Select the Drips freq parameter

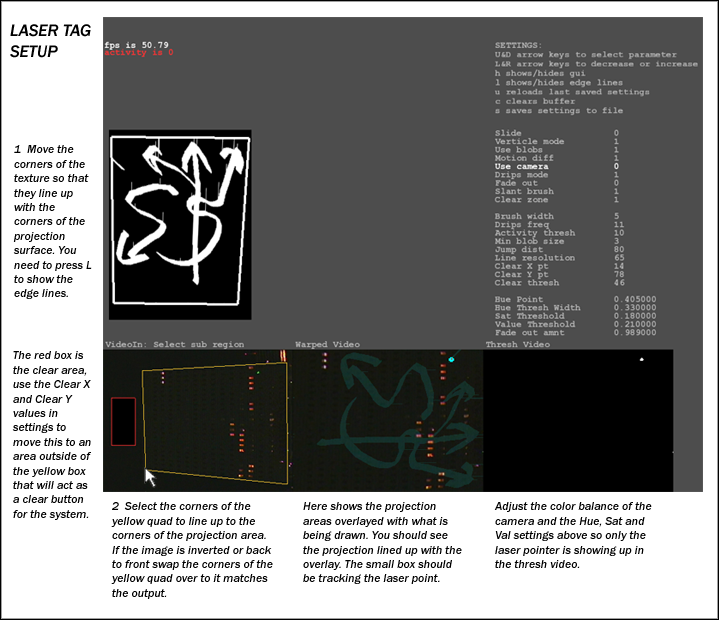tap(559, 224)
